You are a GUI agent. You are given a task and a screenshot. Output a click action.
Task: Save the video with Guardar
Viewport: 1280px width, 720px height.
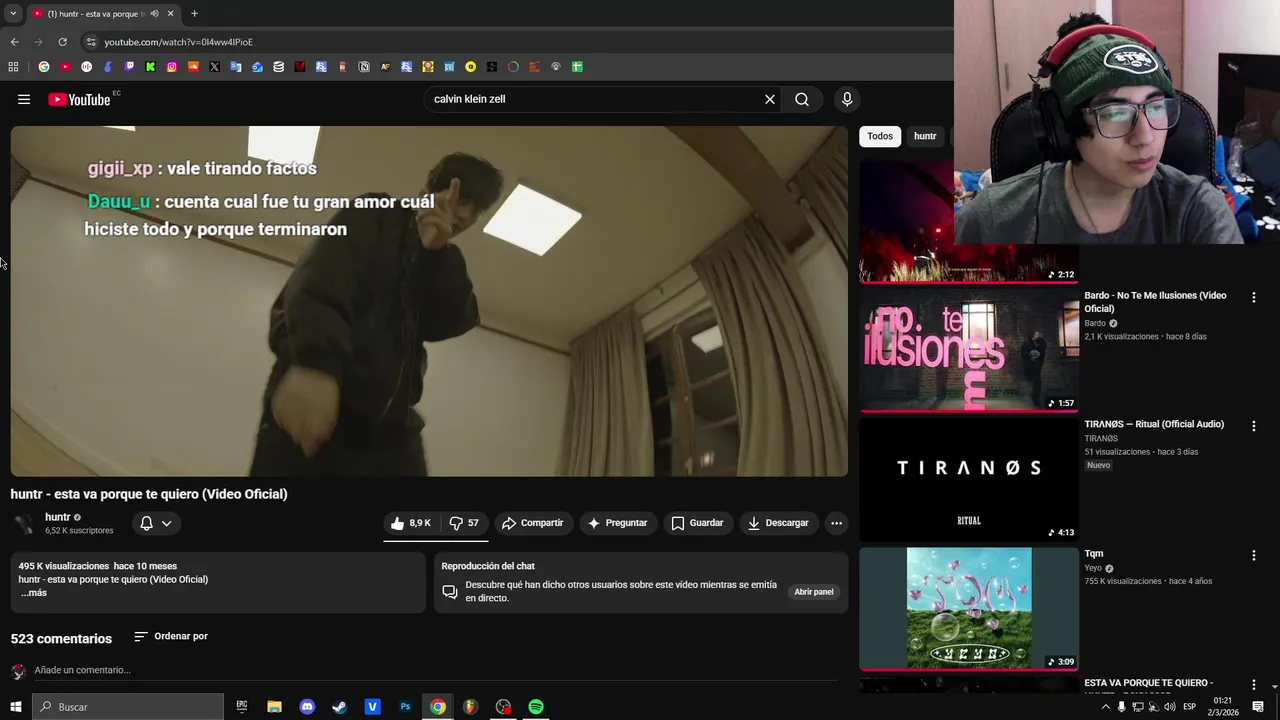click(x=697, y=523)
